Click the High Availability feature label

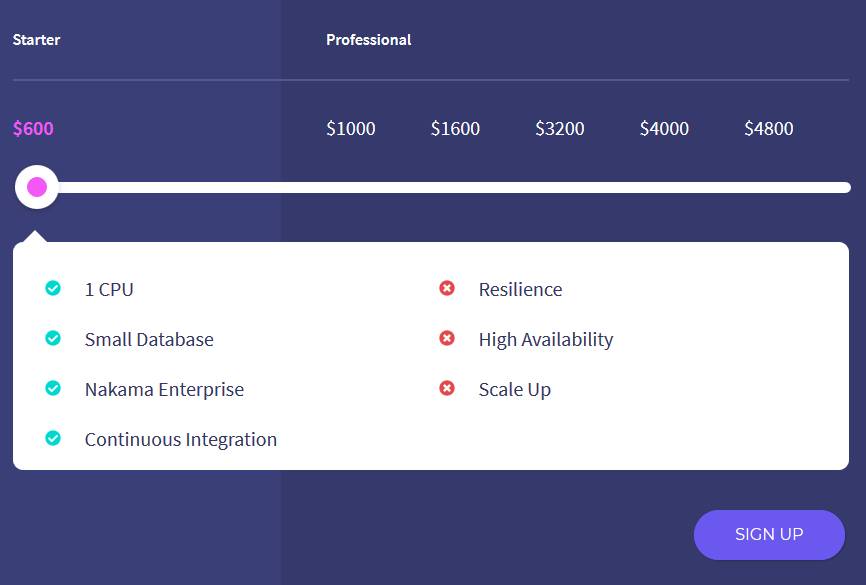click(x=546, y=340)
